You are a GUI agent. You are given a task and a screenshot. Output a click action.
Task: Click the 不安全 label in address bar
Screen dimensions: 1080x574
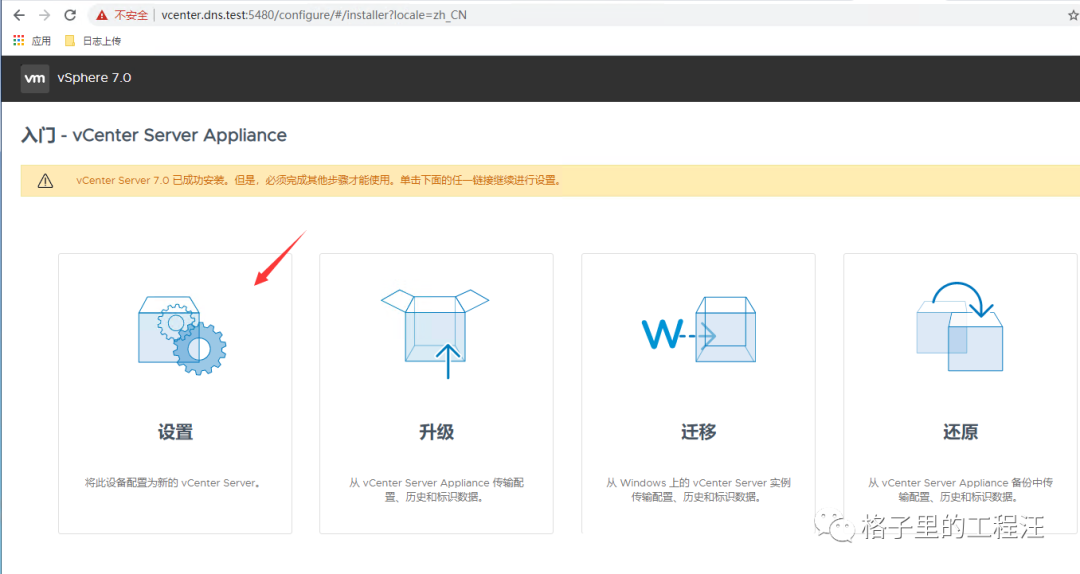click(x=131, y=15)
